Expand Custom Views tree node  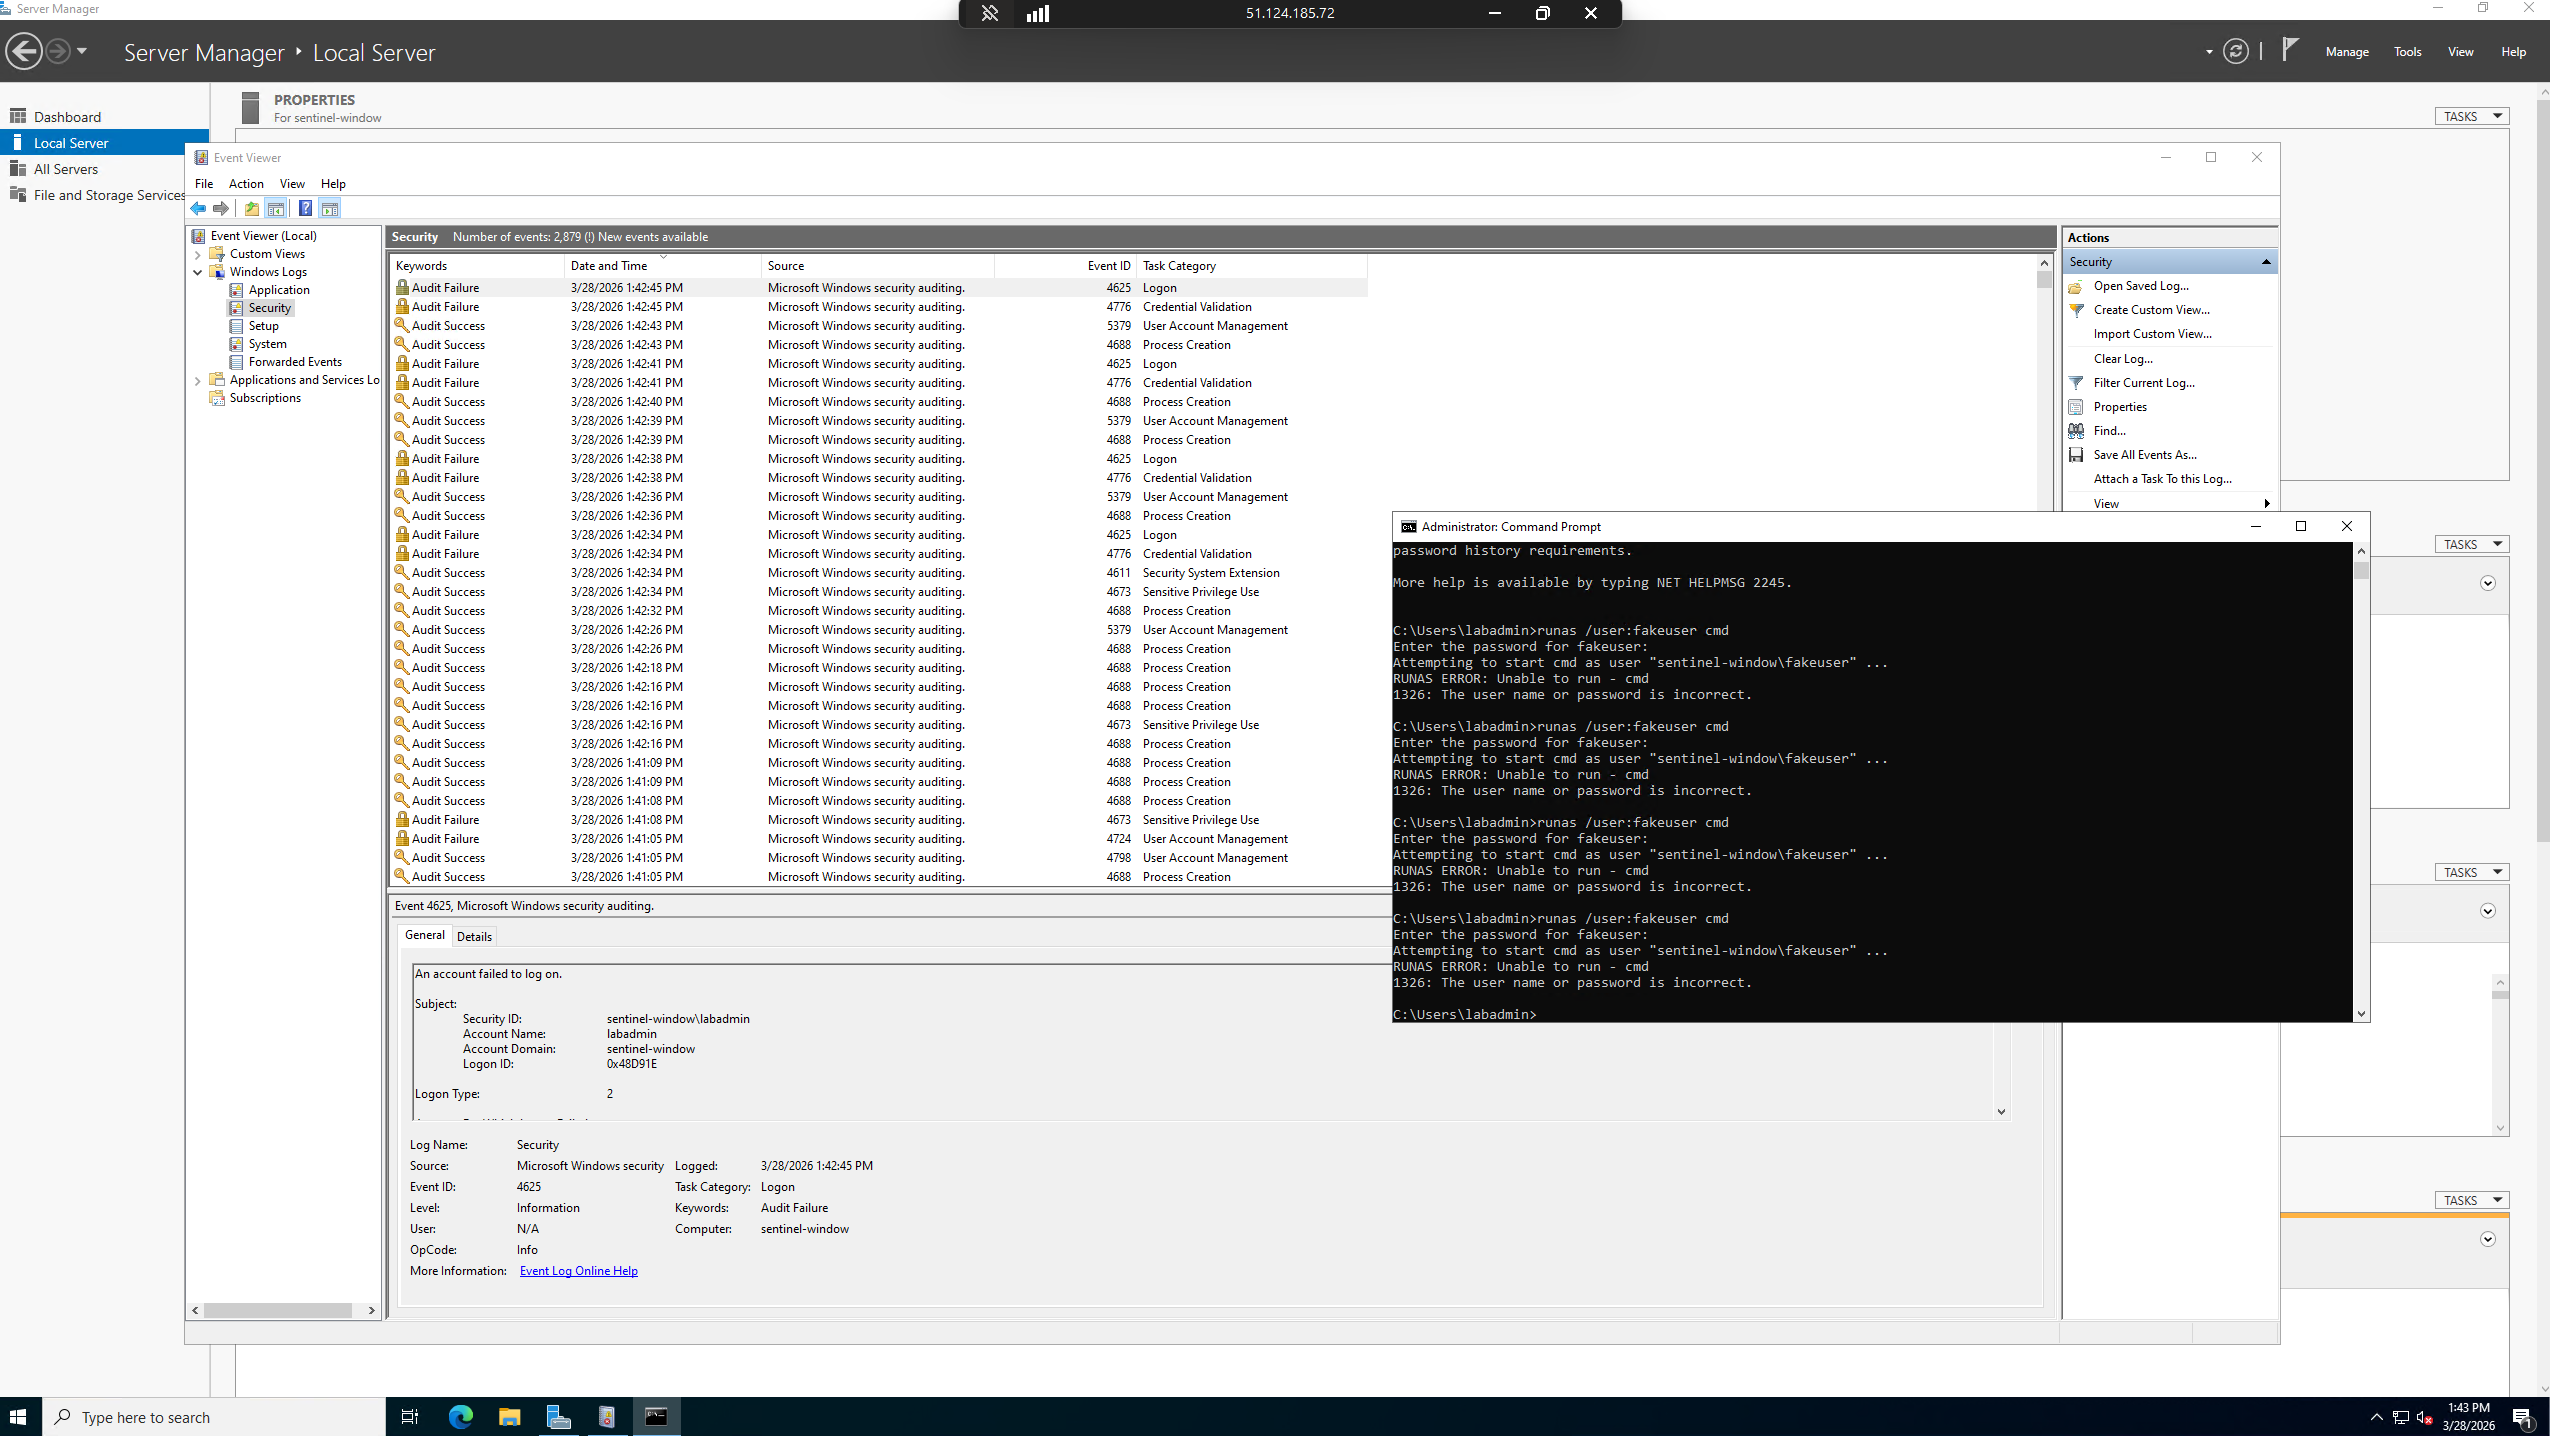tap(198, 255)
